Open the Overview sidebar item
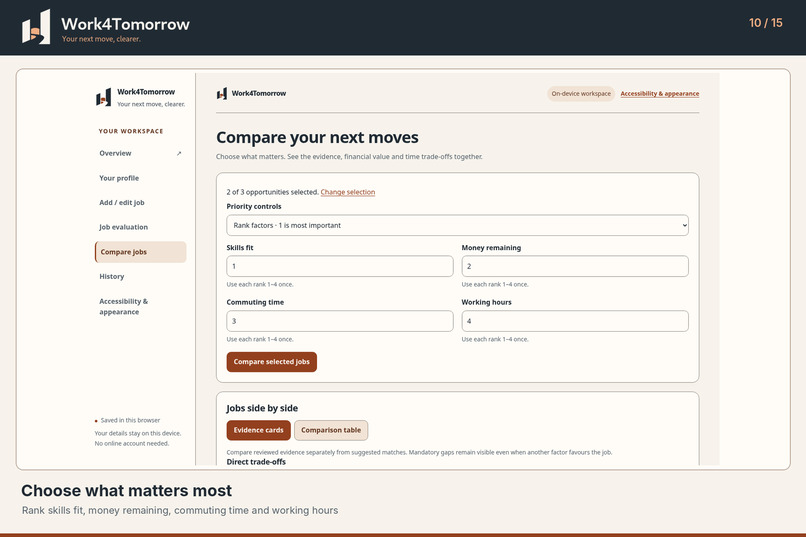 click(140, 153)
